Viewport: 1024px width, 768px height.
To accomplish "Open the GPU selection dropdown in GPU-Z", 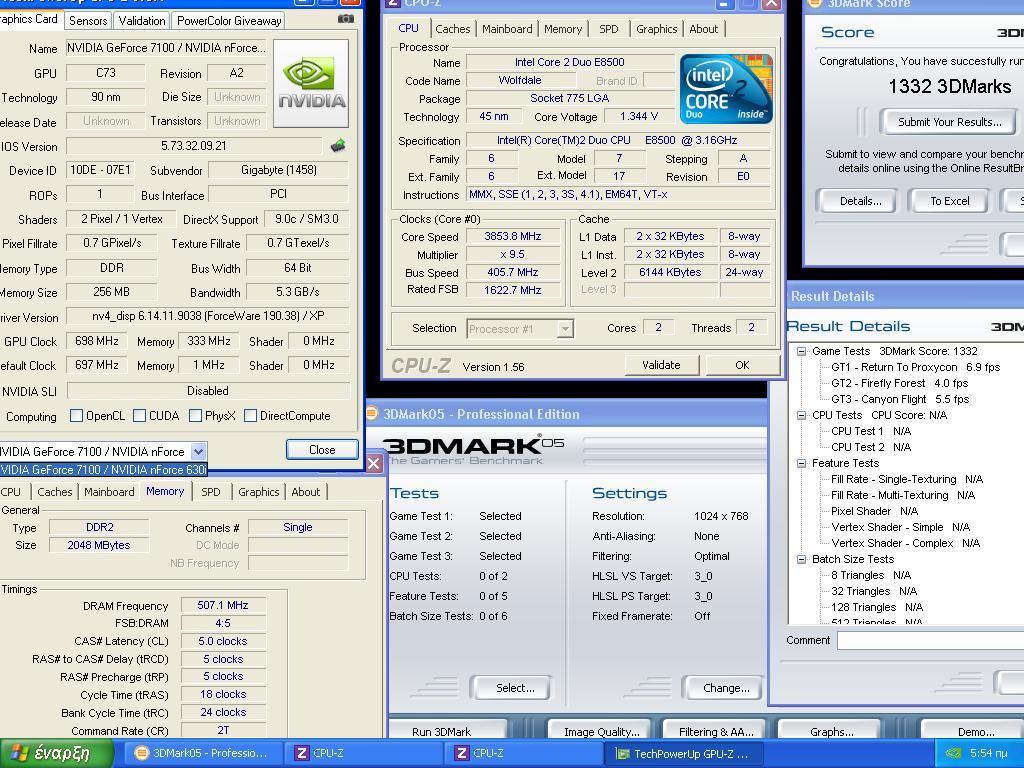I will [x=199, y=451].
